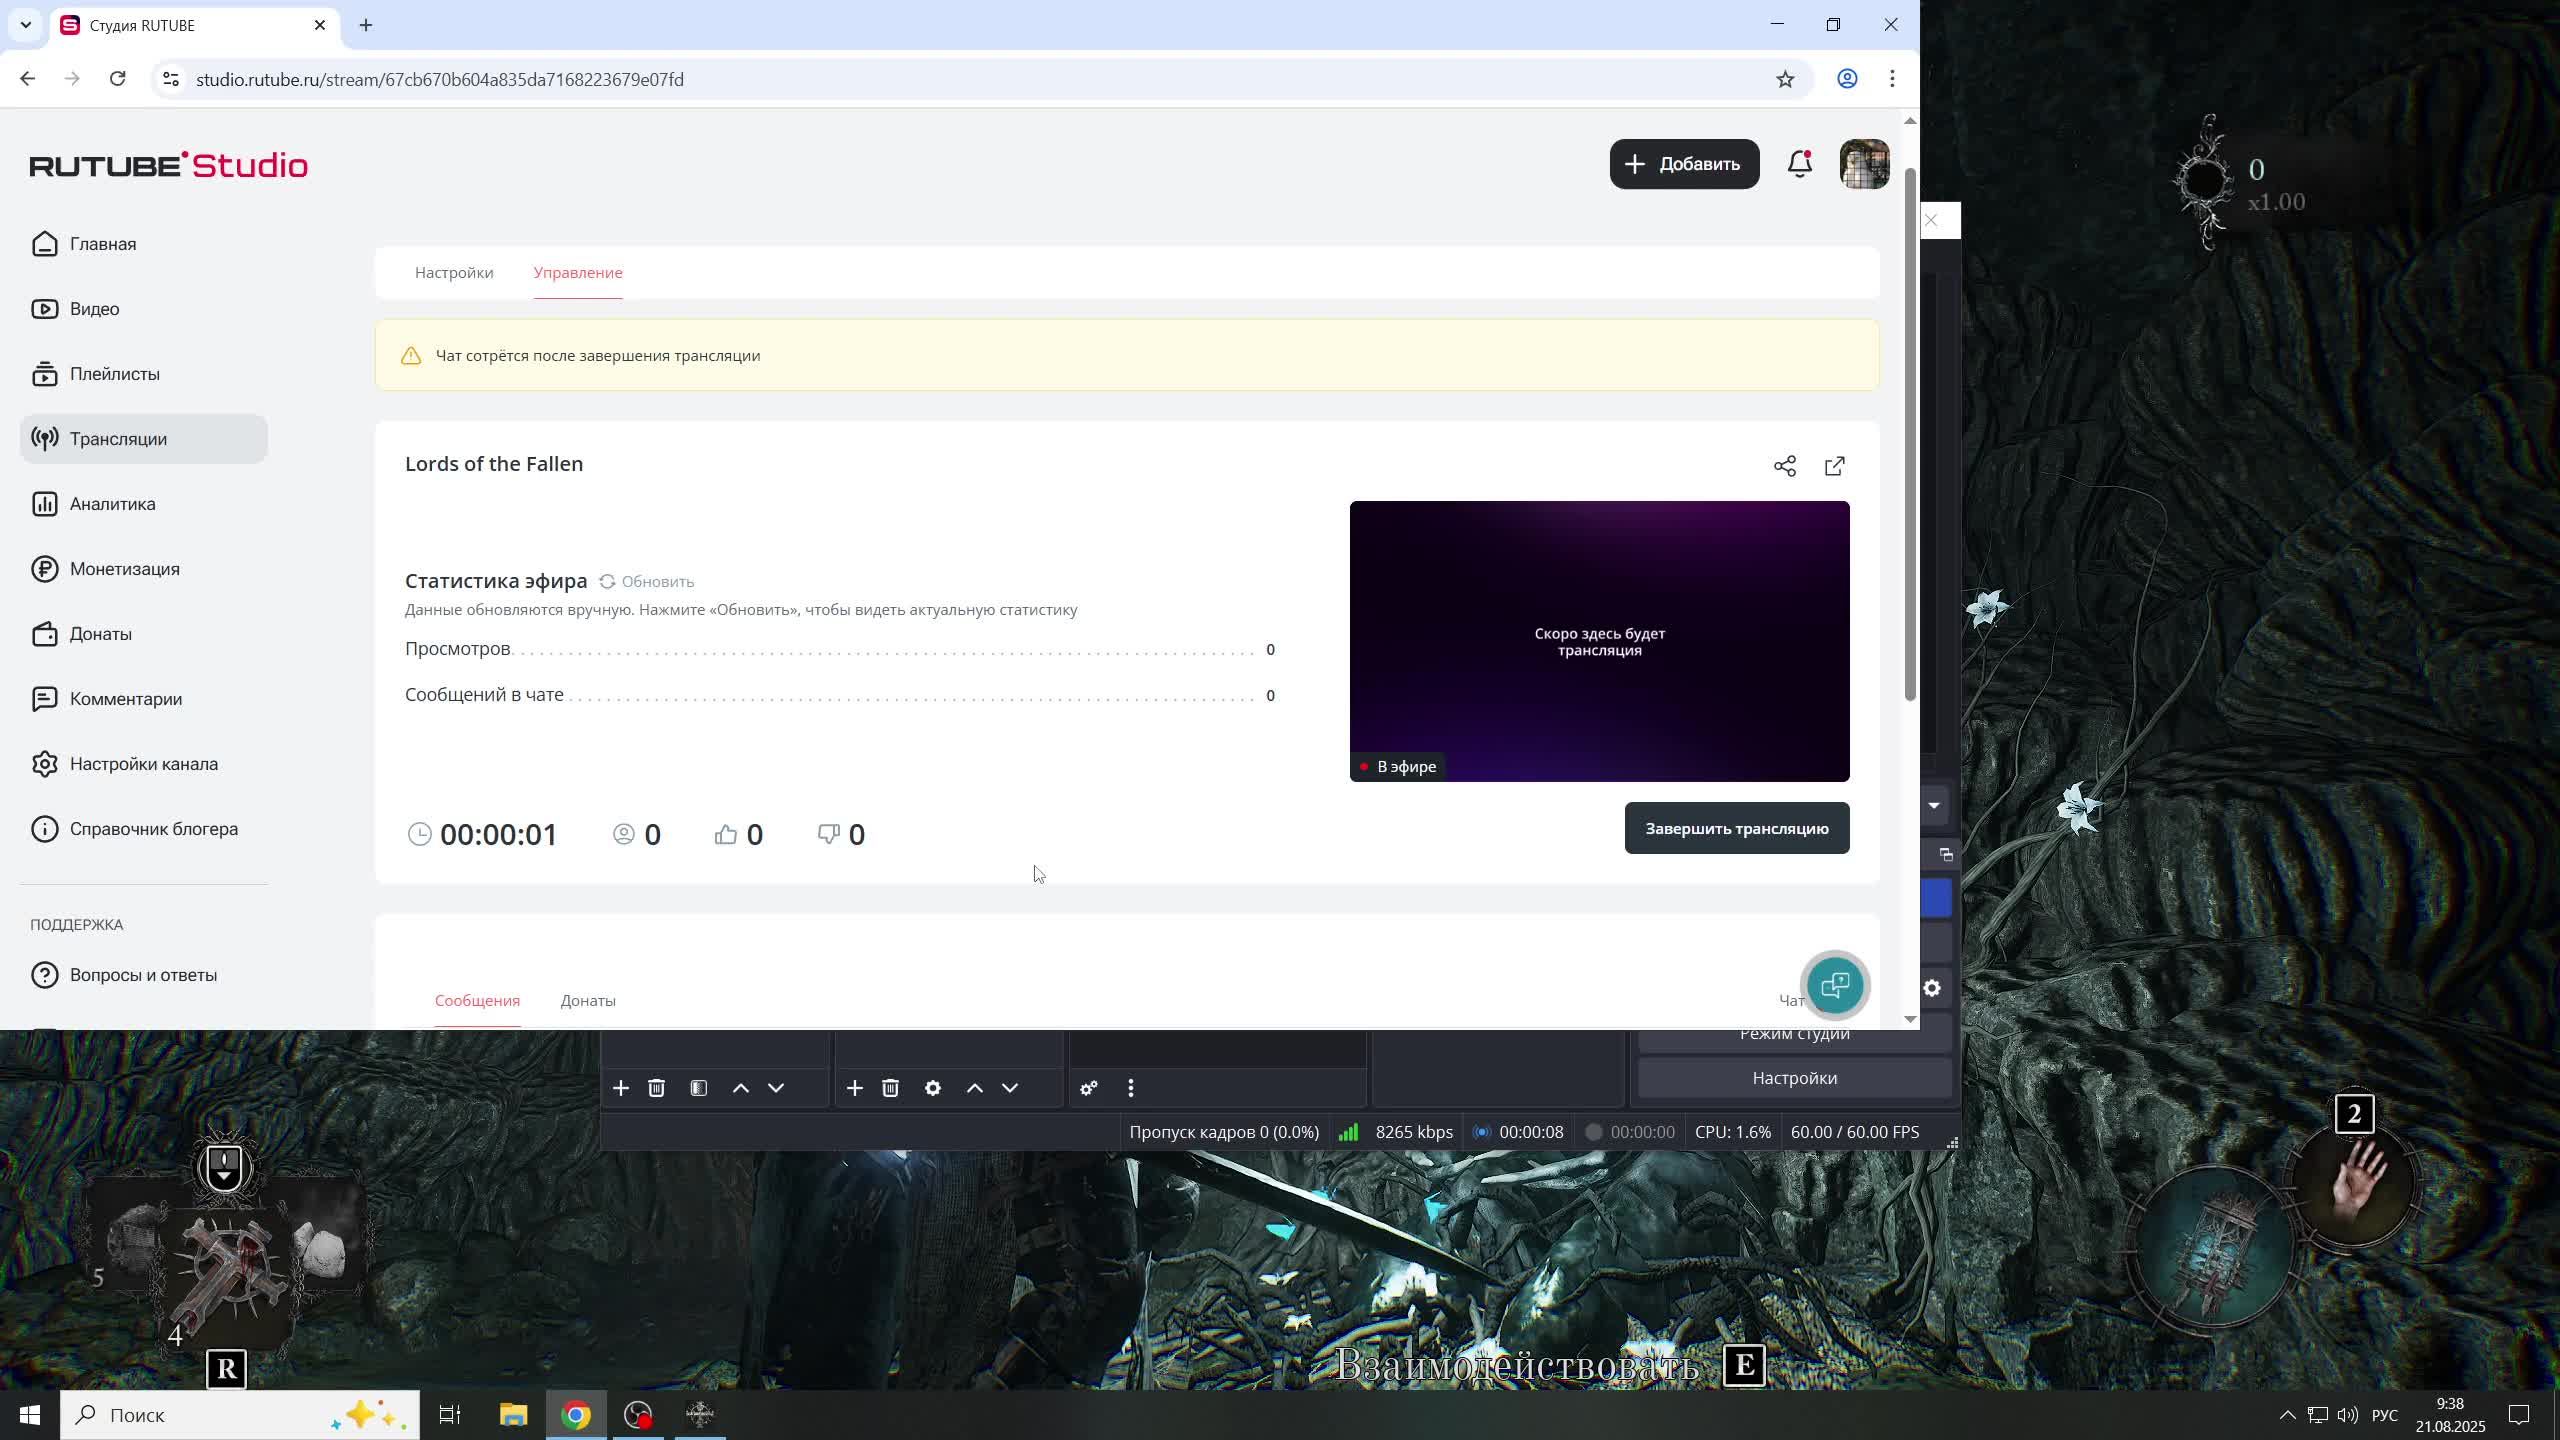Open Chrome from the Windows taskbar
This screenshot has height=1440, width=2560.
click(x=576, y=1415)
